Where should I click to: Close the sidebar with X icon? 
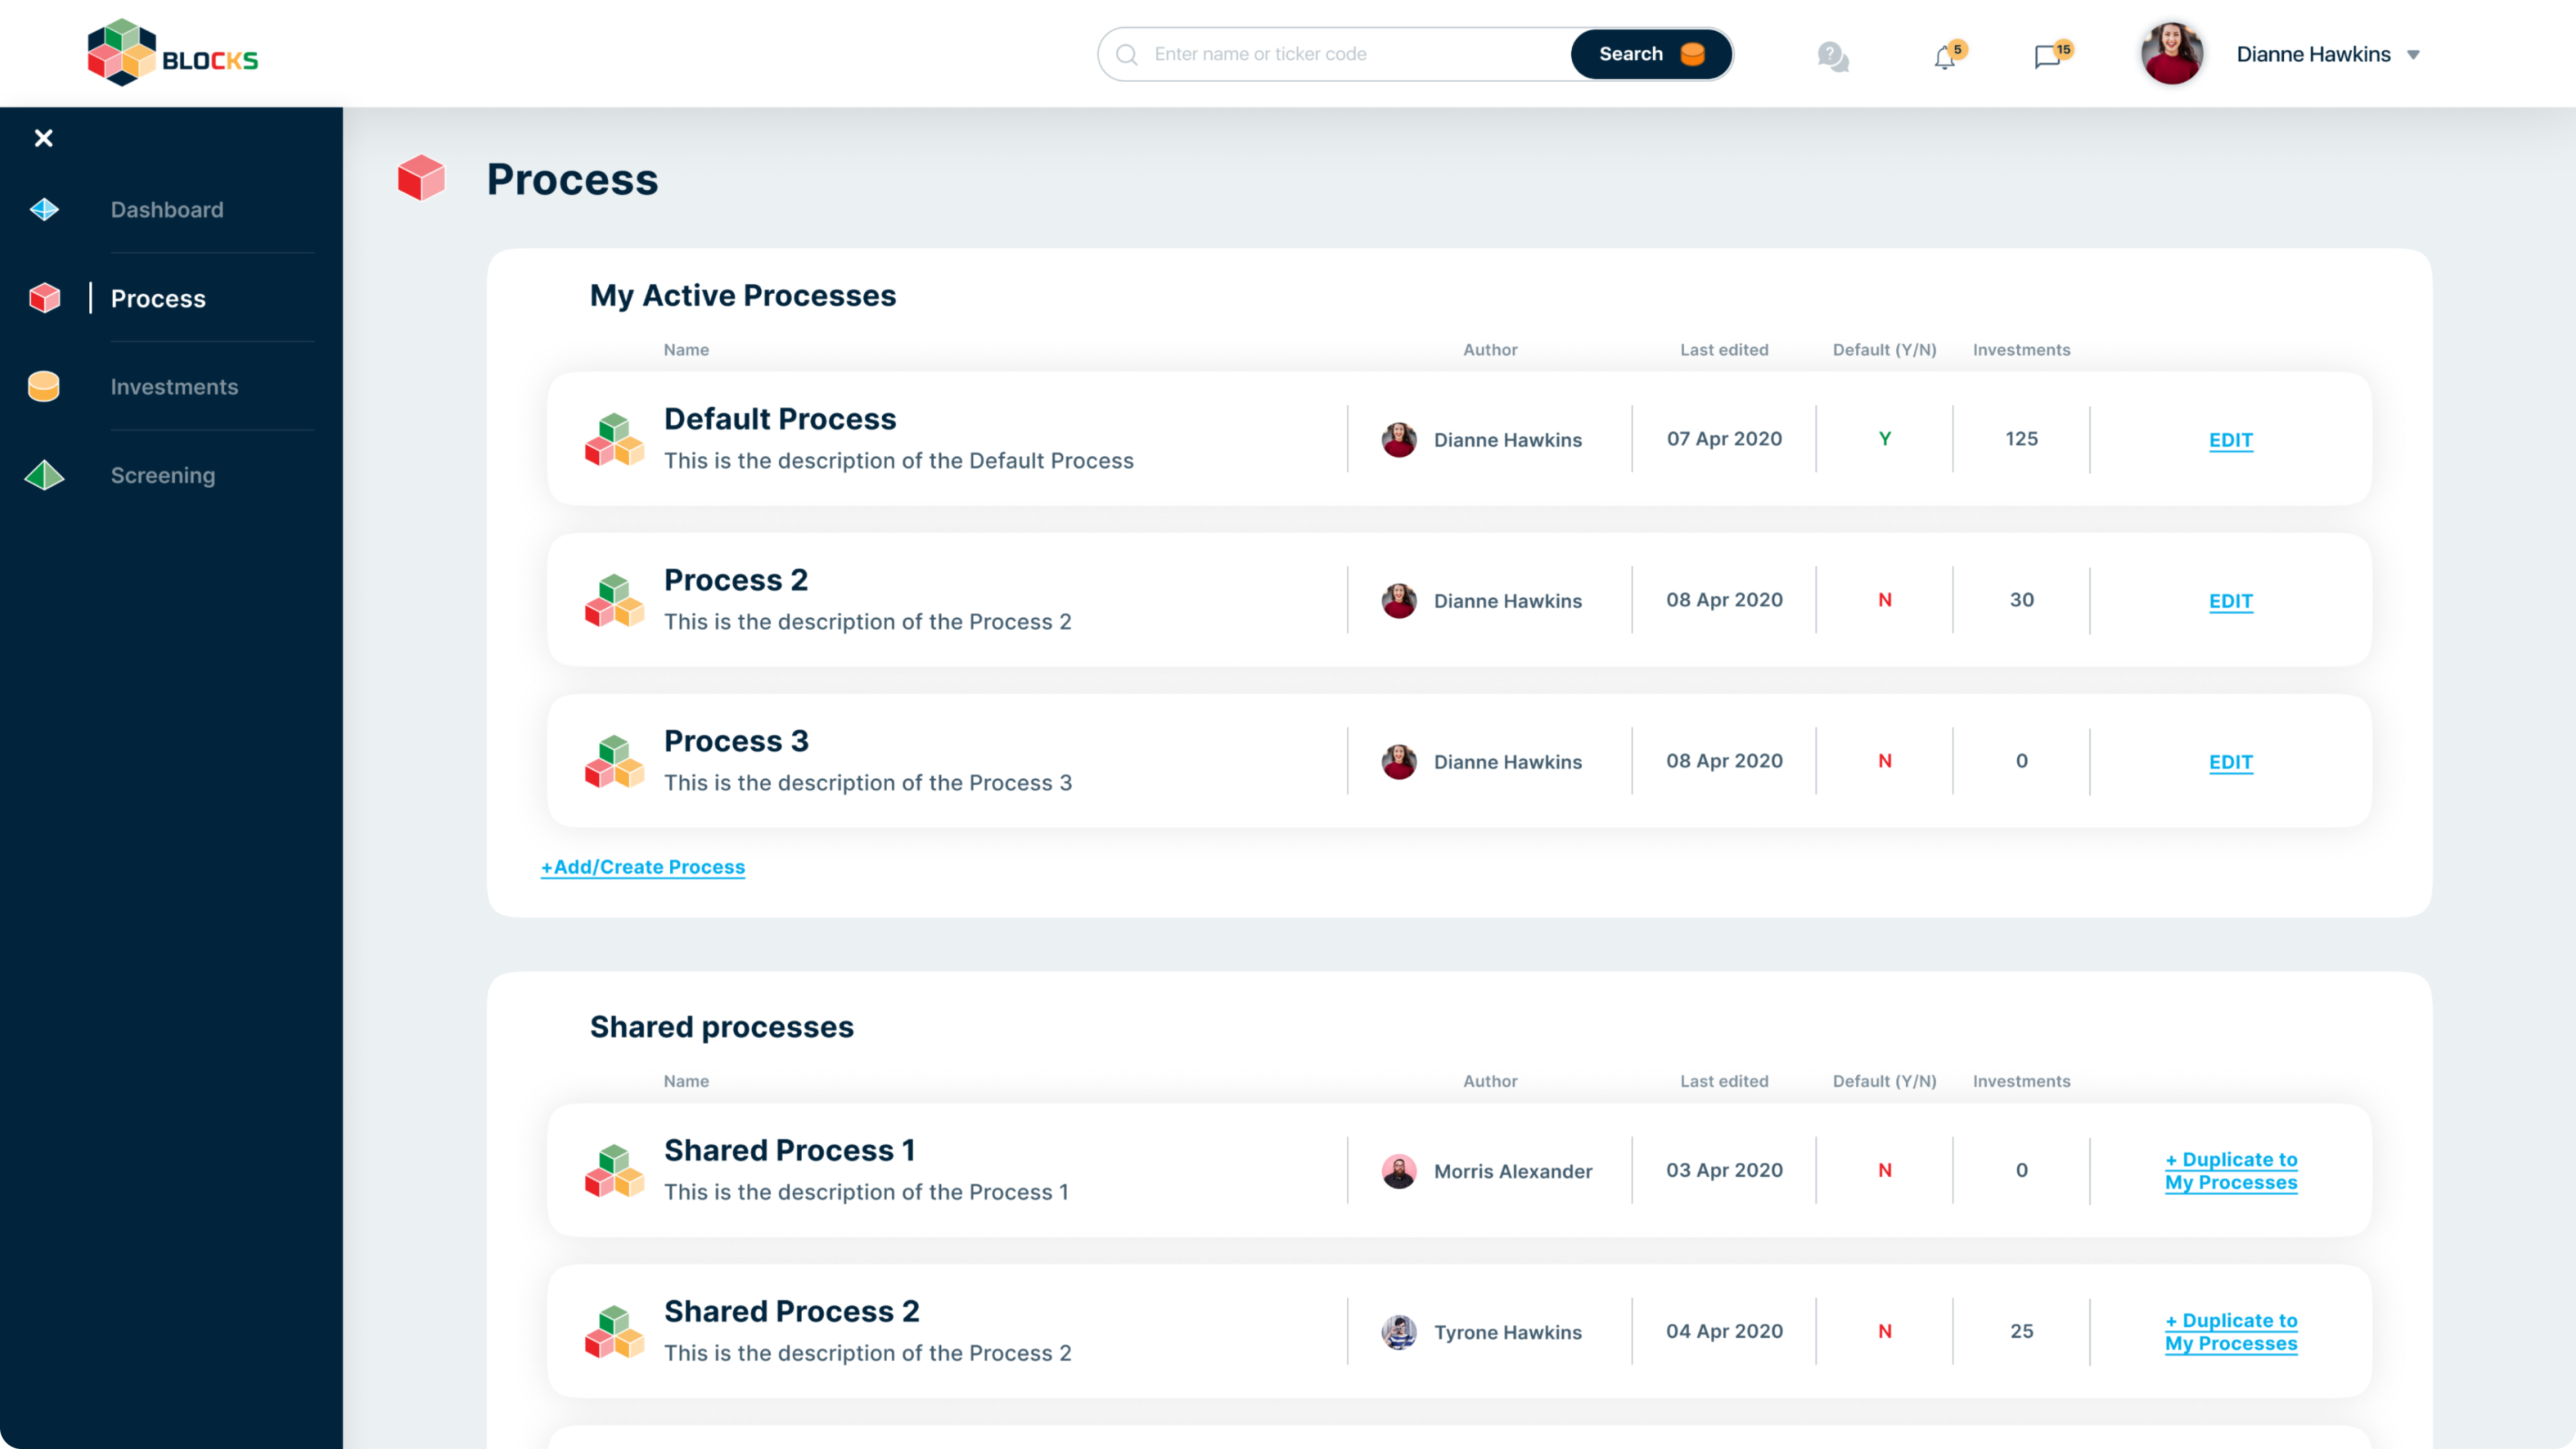coord(43,138)
